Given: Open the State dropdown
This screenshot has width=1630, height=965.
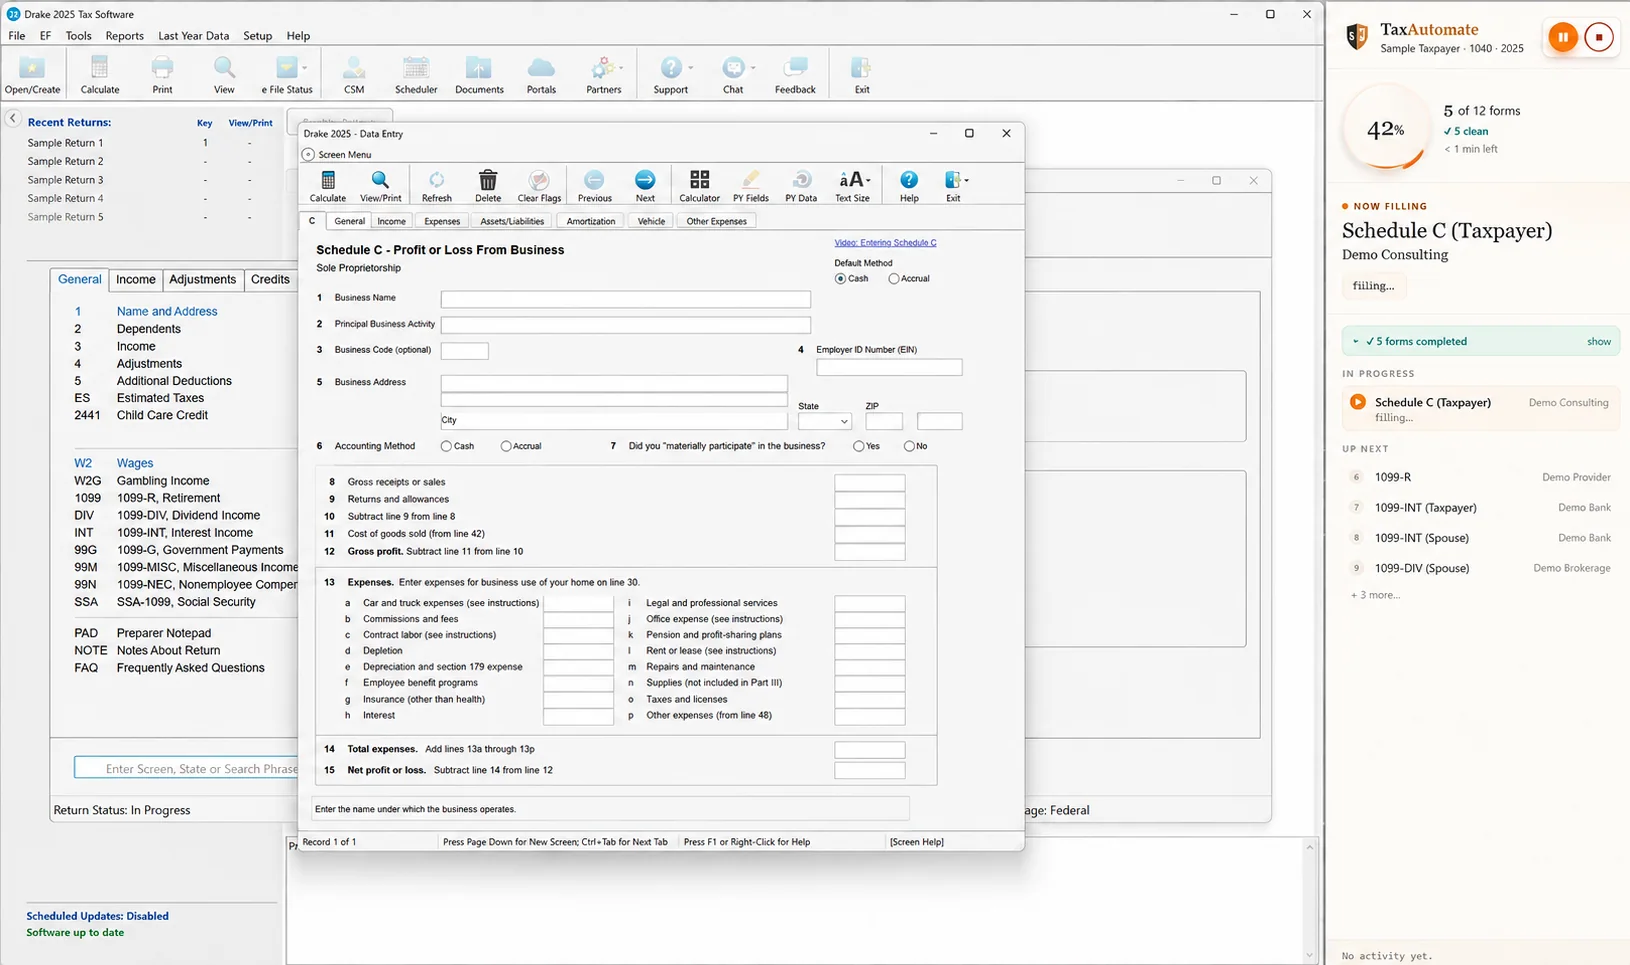Looking at the screenshot, I should (x=824, y=422).
